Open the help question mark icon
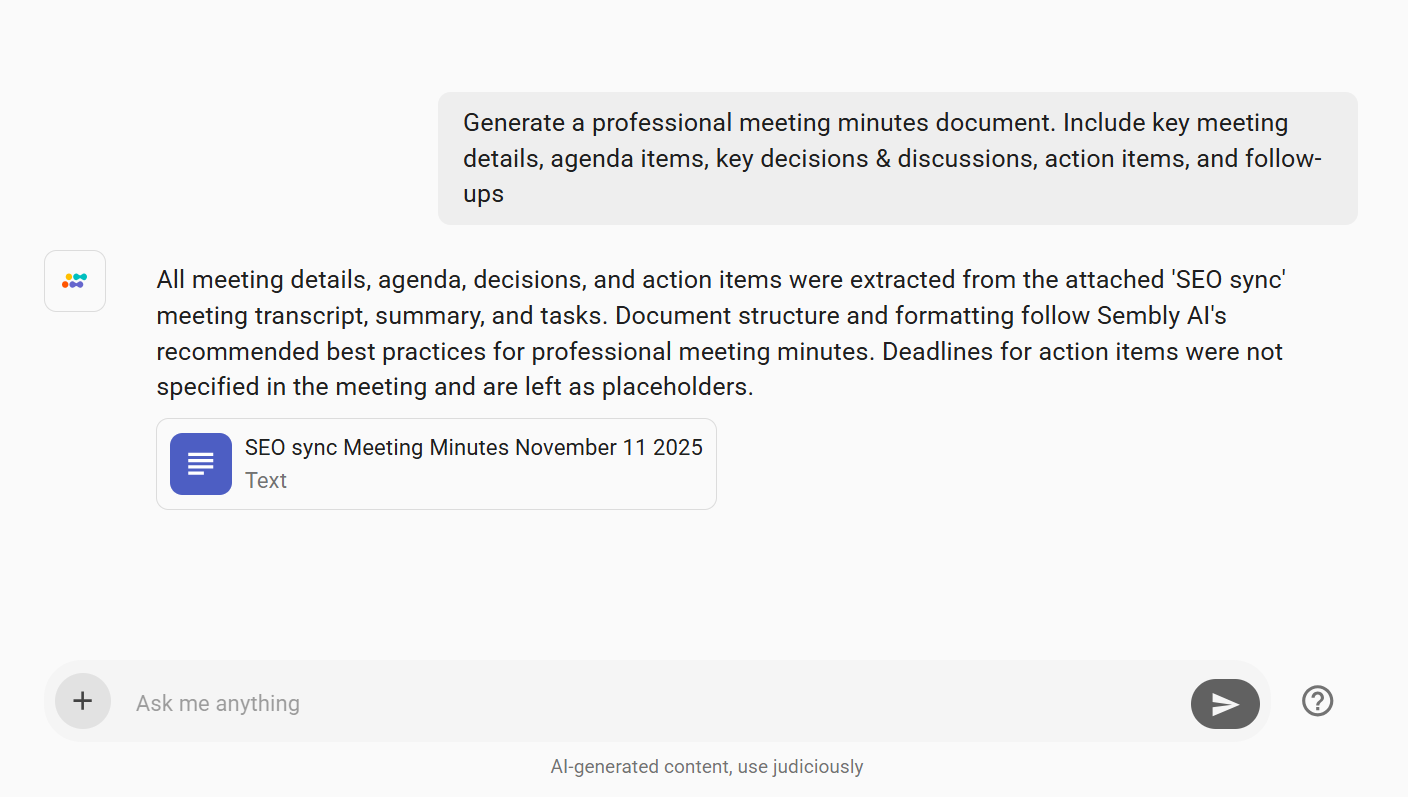The image size is (1408, 797). point(1317,701)
